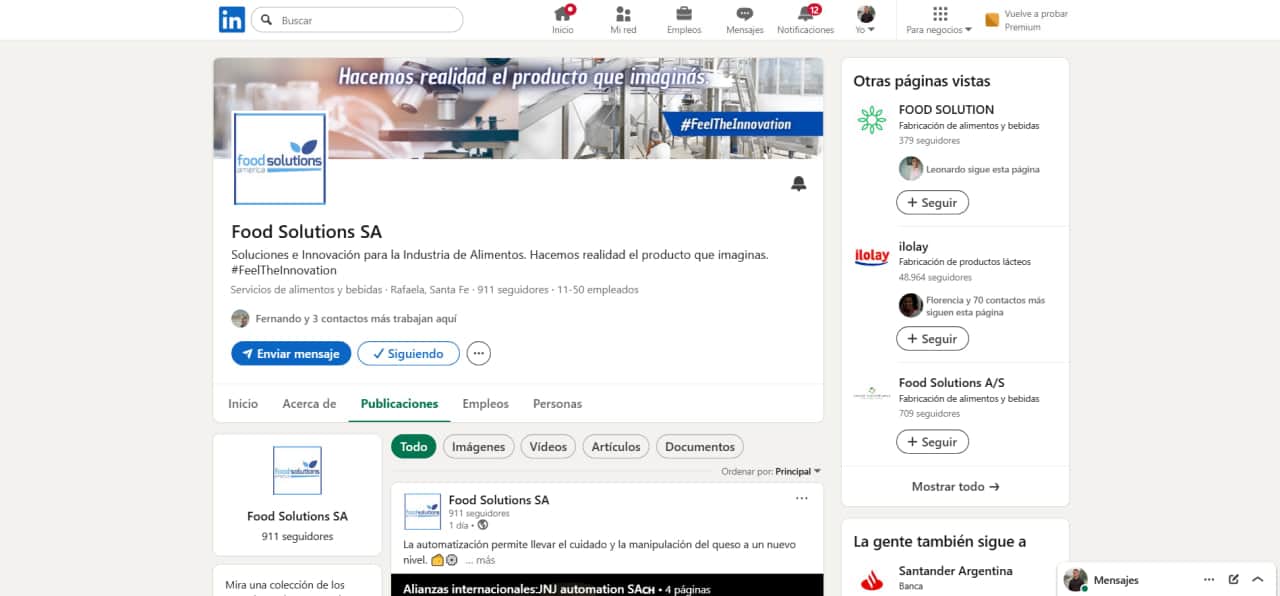Click the Buscar search field
The width and height of the screenshot is (1280, 596).
pyautogui.click(x=366, y=20)
